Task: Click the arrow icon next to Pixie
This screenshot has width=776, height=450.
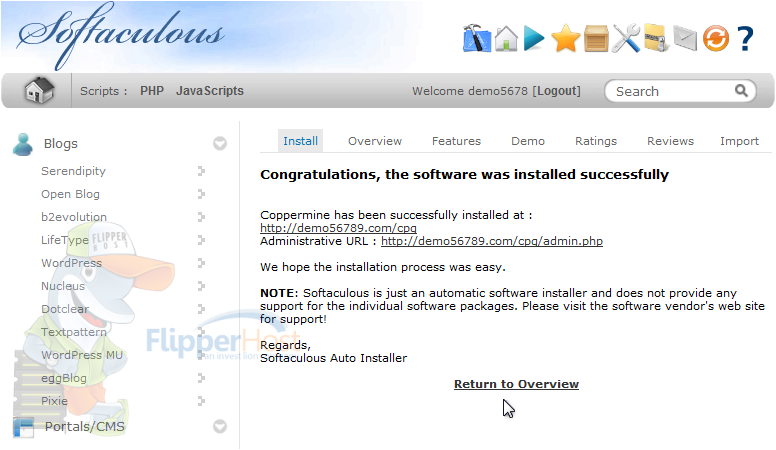Action: [201, 400]
